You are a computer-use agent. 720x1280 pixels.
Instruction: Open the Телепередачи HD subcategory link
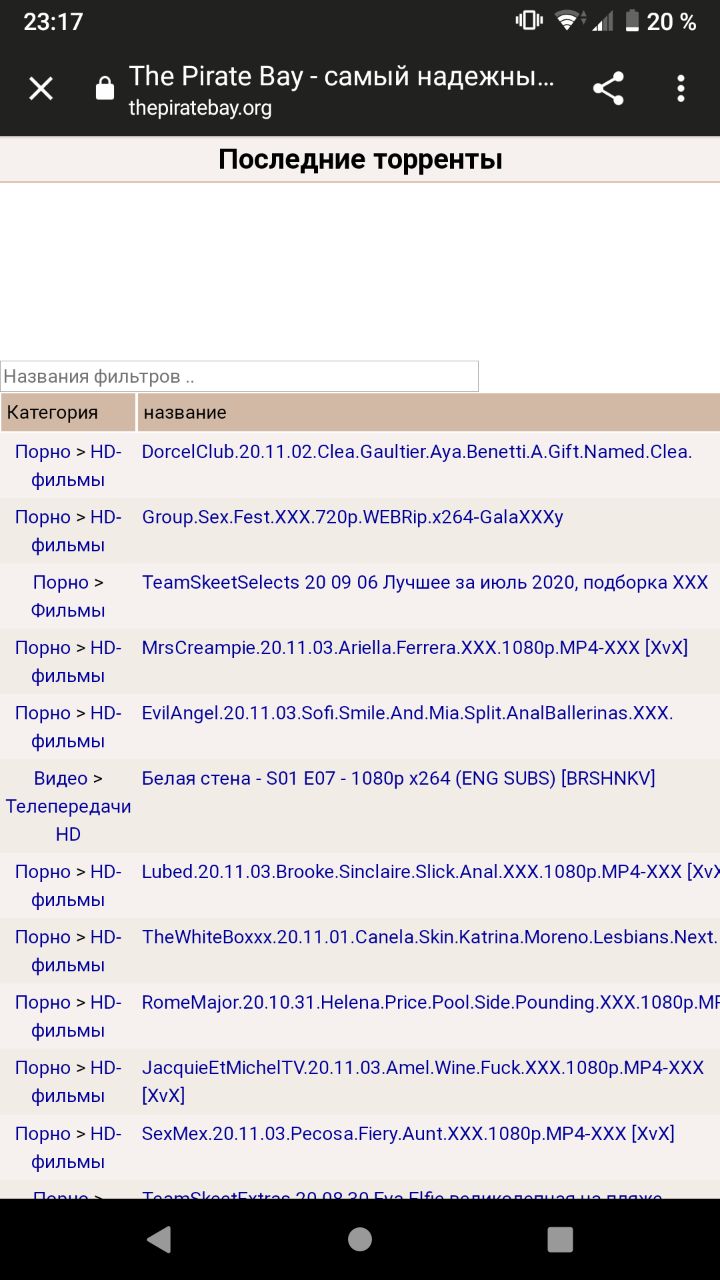click(68, 820)
